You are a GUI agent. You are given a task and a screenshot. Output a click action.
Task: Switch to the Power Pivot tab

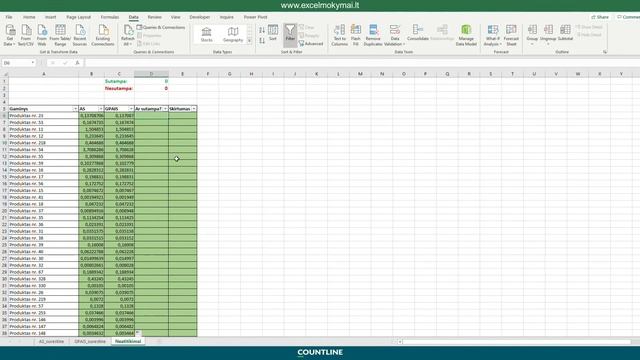coord(256,17)
